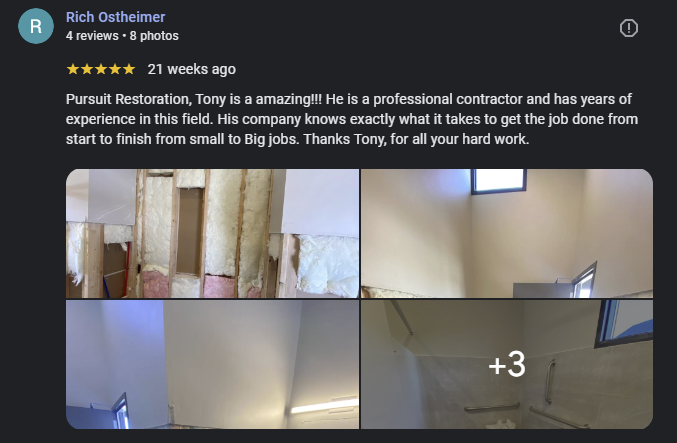Click the "Pursuit Restoration" text in the review
The image size is (677, 443).
(127, 99)
